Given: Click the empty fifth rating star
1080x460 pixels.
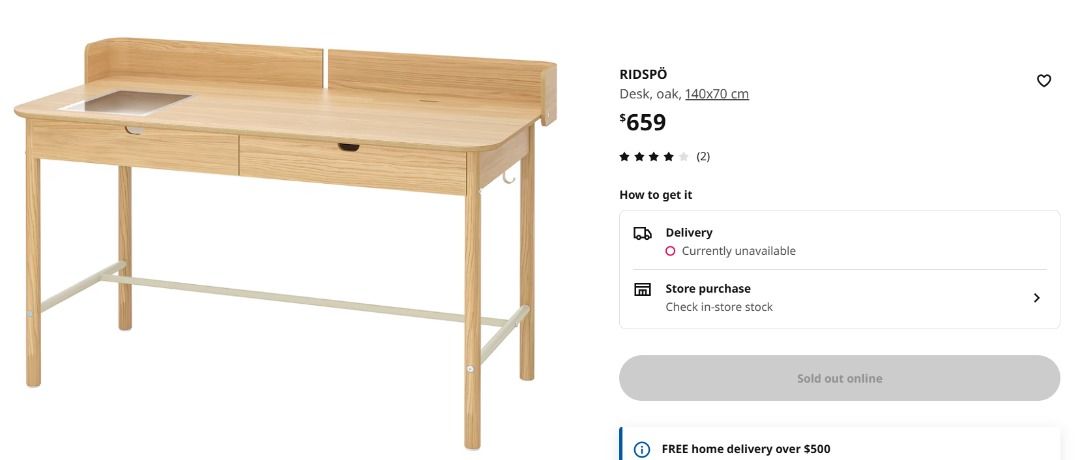Looking at the screenshot, I should pos(683,157).
